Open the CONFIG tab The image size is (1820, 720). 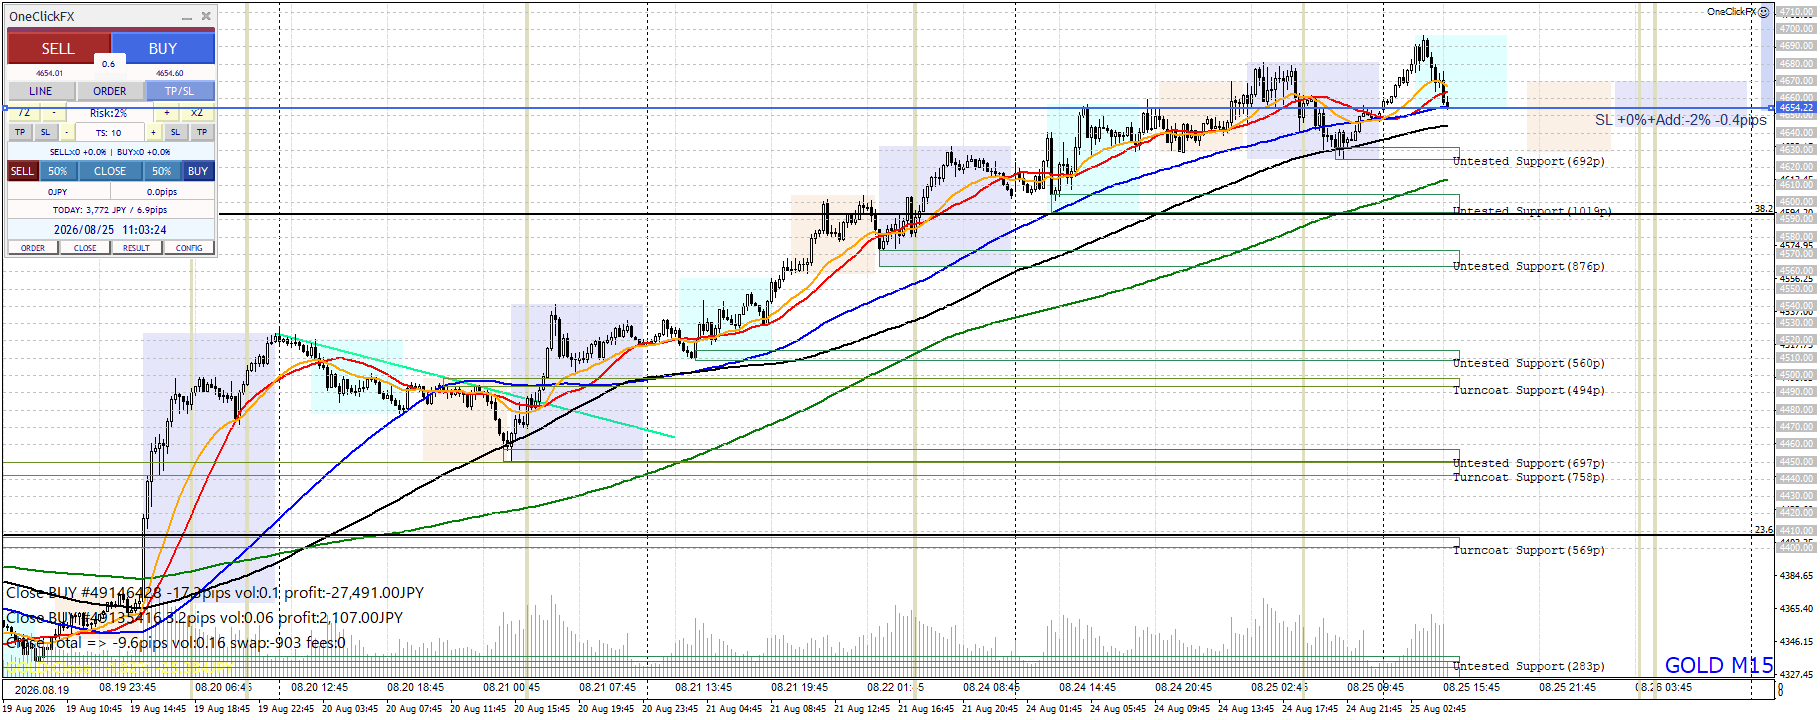189,248
